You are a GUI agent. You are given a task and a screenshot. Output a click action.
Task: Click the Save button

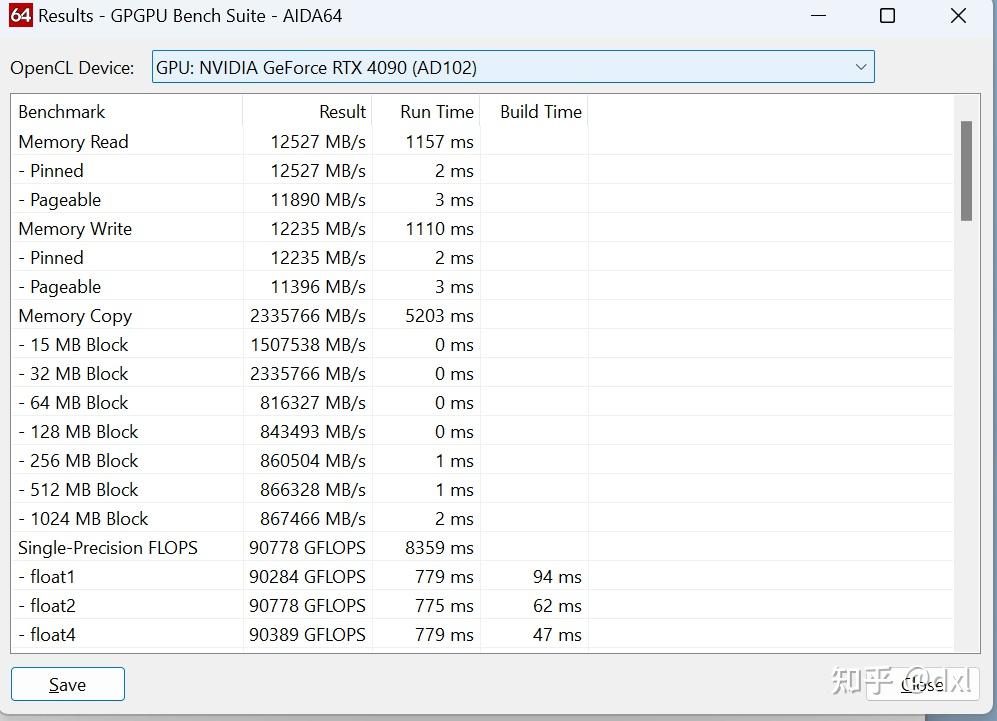(x=67, y=684)
